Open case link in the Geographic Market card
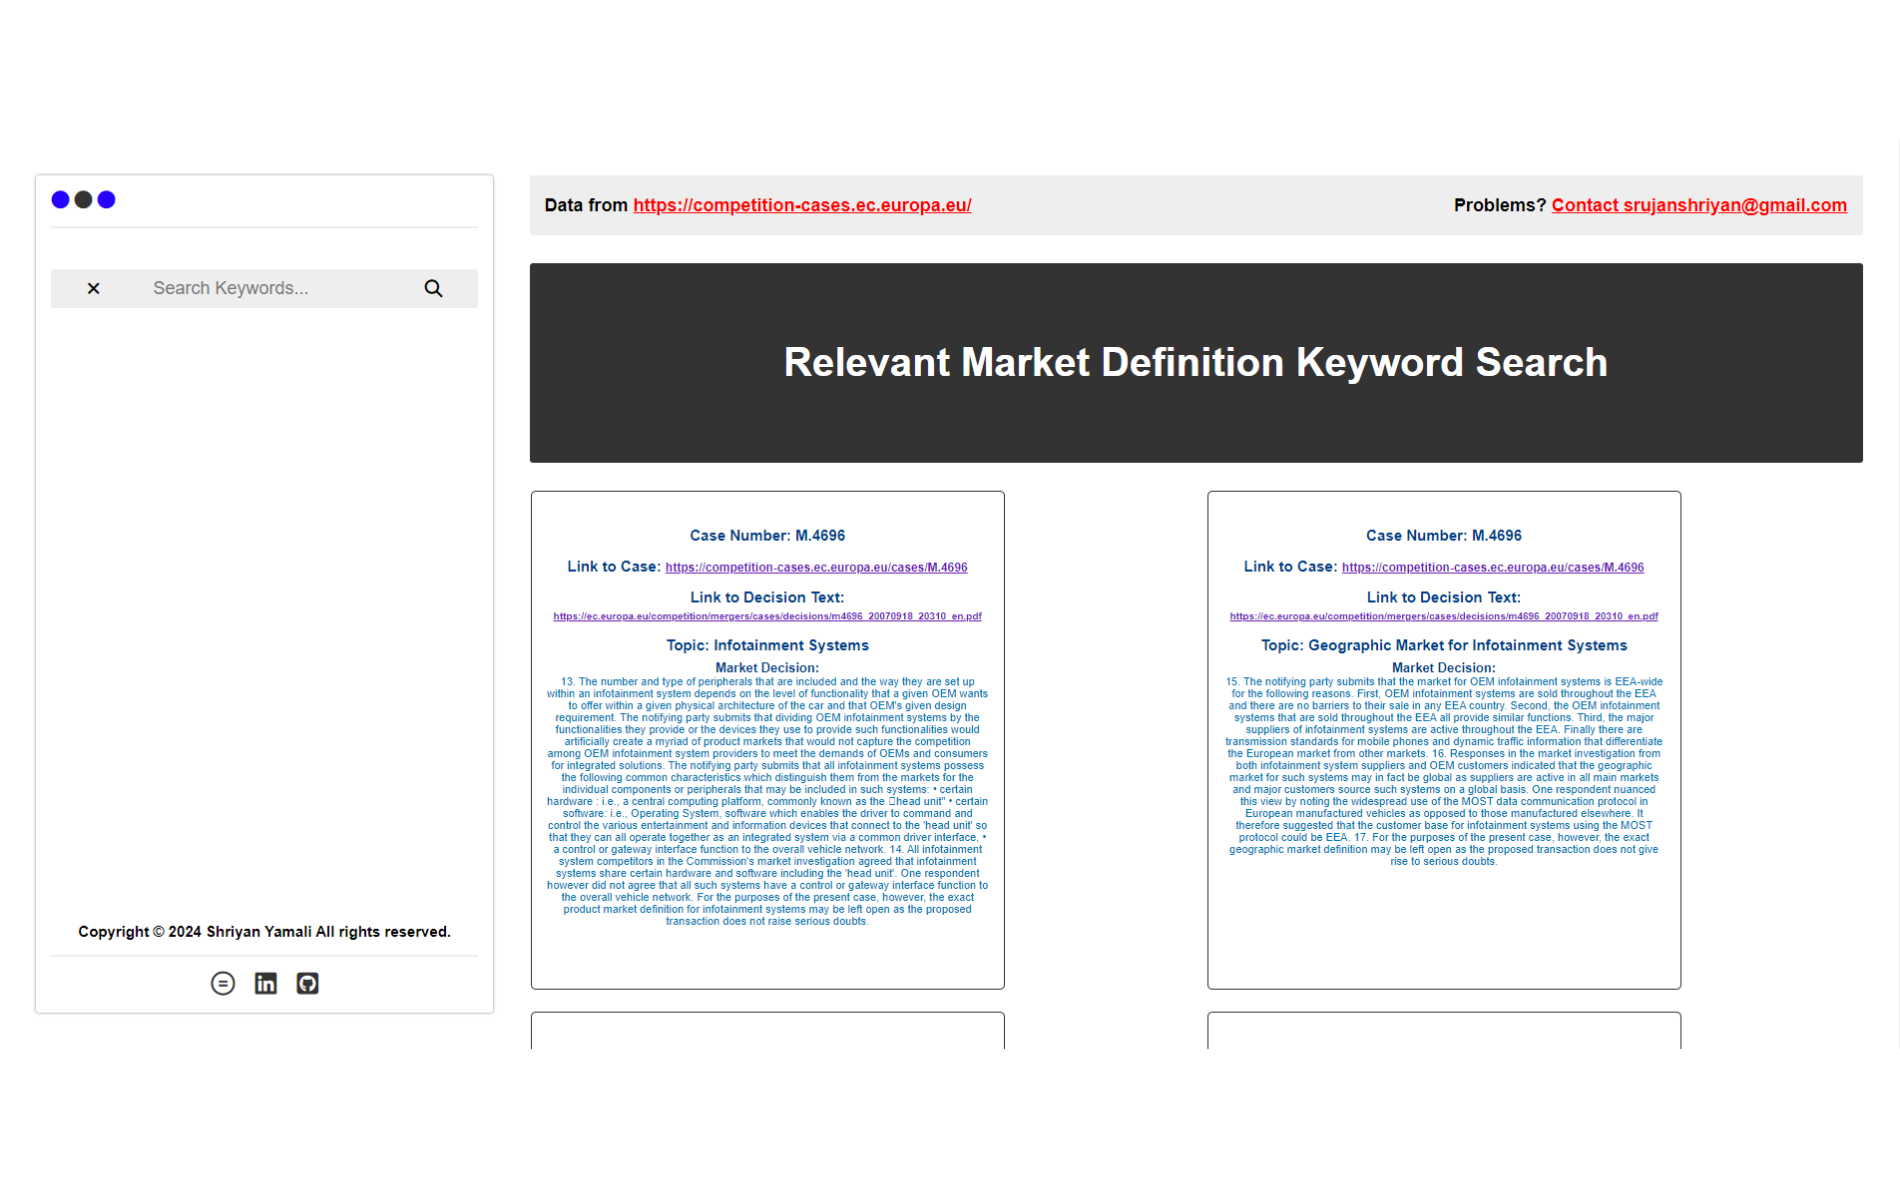The height and width of the screenshot is (1188, 1900). (x=1492, y=567)
